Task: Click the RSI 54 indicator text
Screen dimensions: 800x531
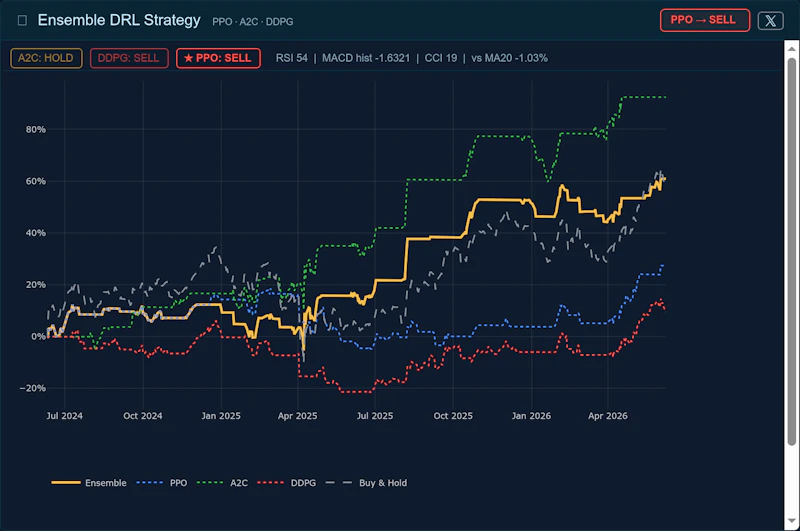Action: pyautogui.click(x=292, y=58)
